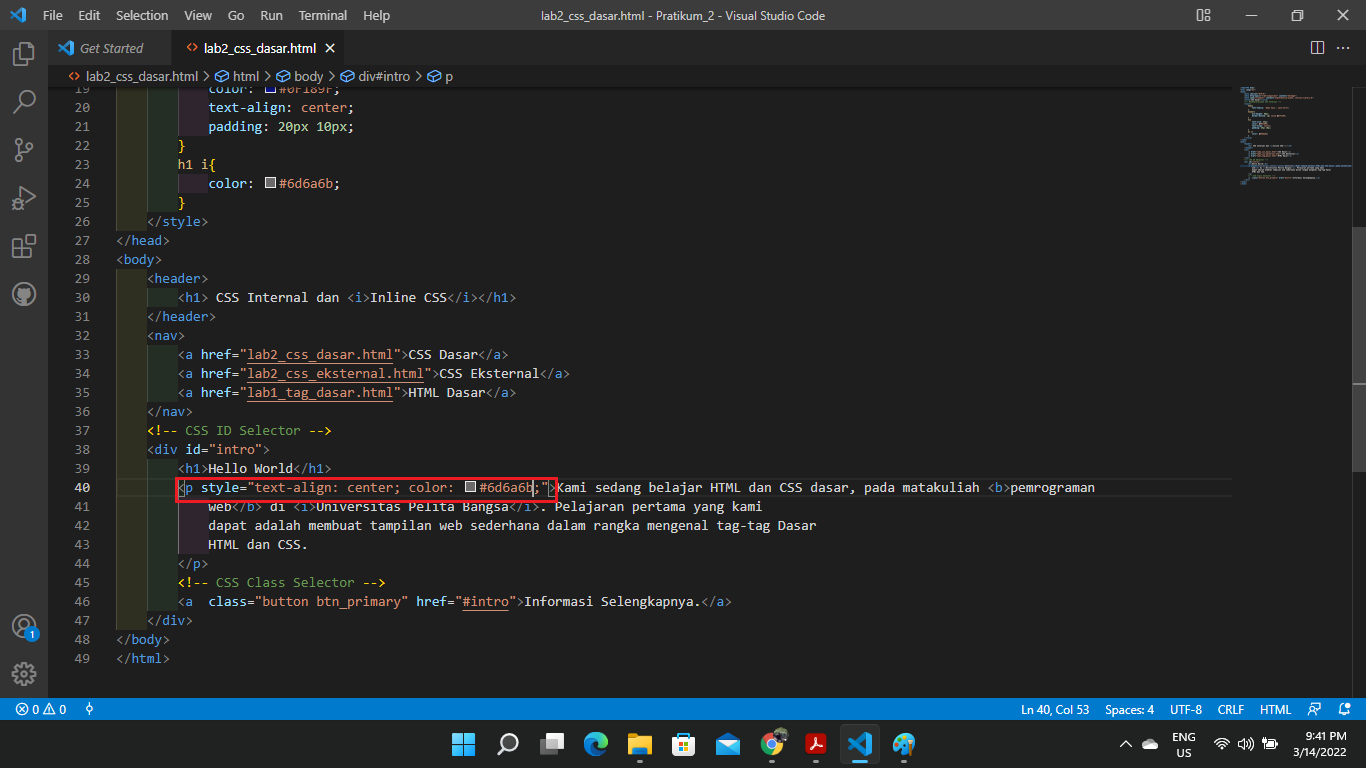Click the VS Code logo in title bar
Viewport: 1366px width, 768px height.
click(18, 15)
